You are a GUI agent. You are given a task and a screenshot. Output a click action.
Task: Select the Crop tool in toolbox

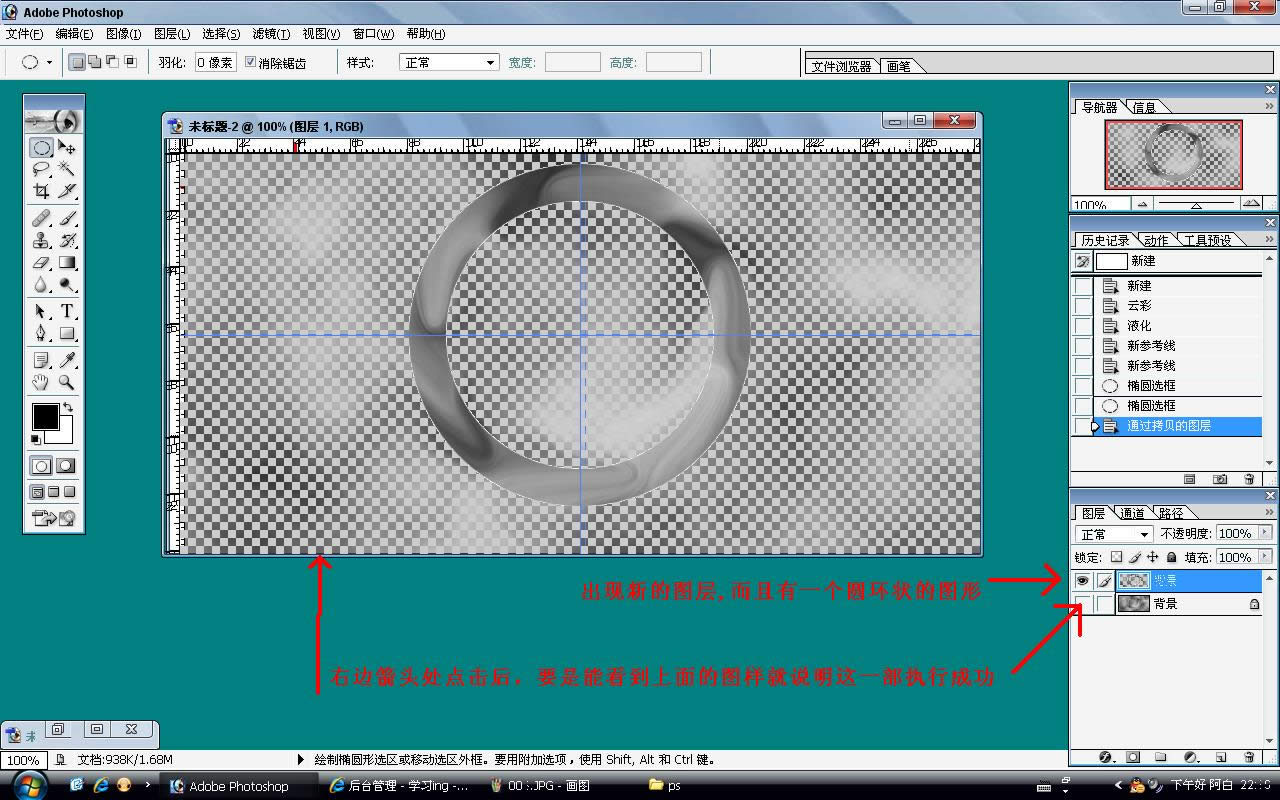(x=41, y=191)
